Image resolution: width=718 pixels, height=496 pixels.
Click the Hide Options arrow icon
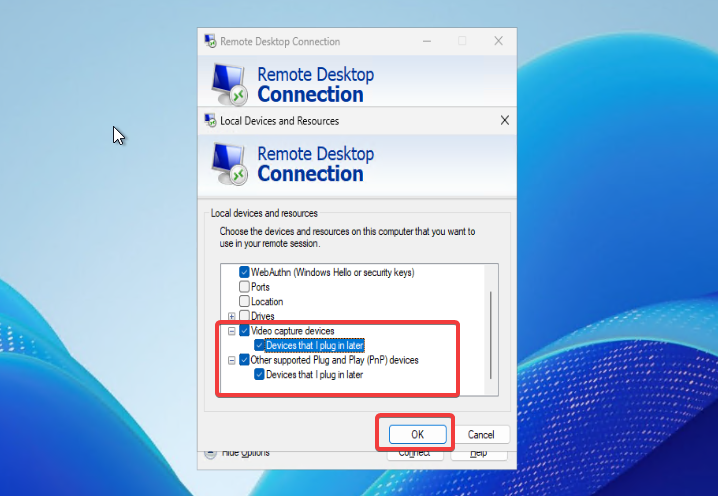[210, 453]
